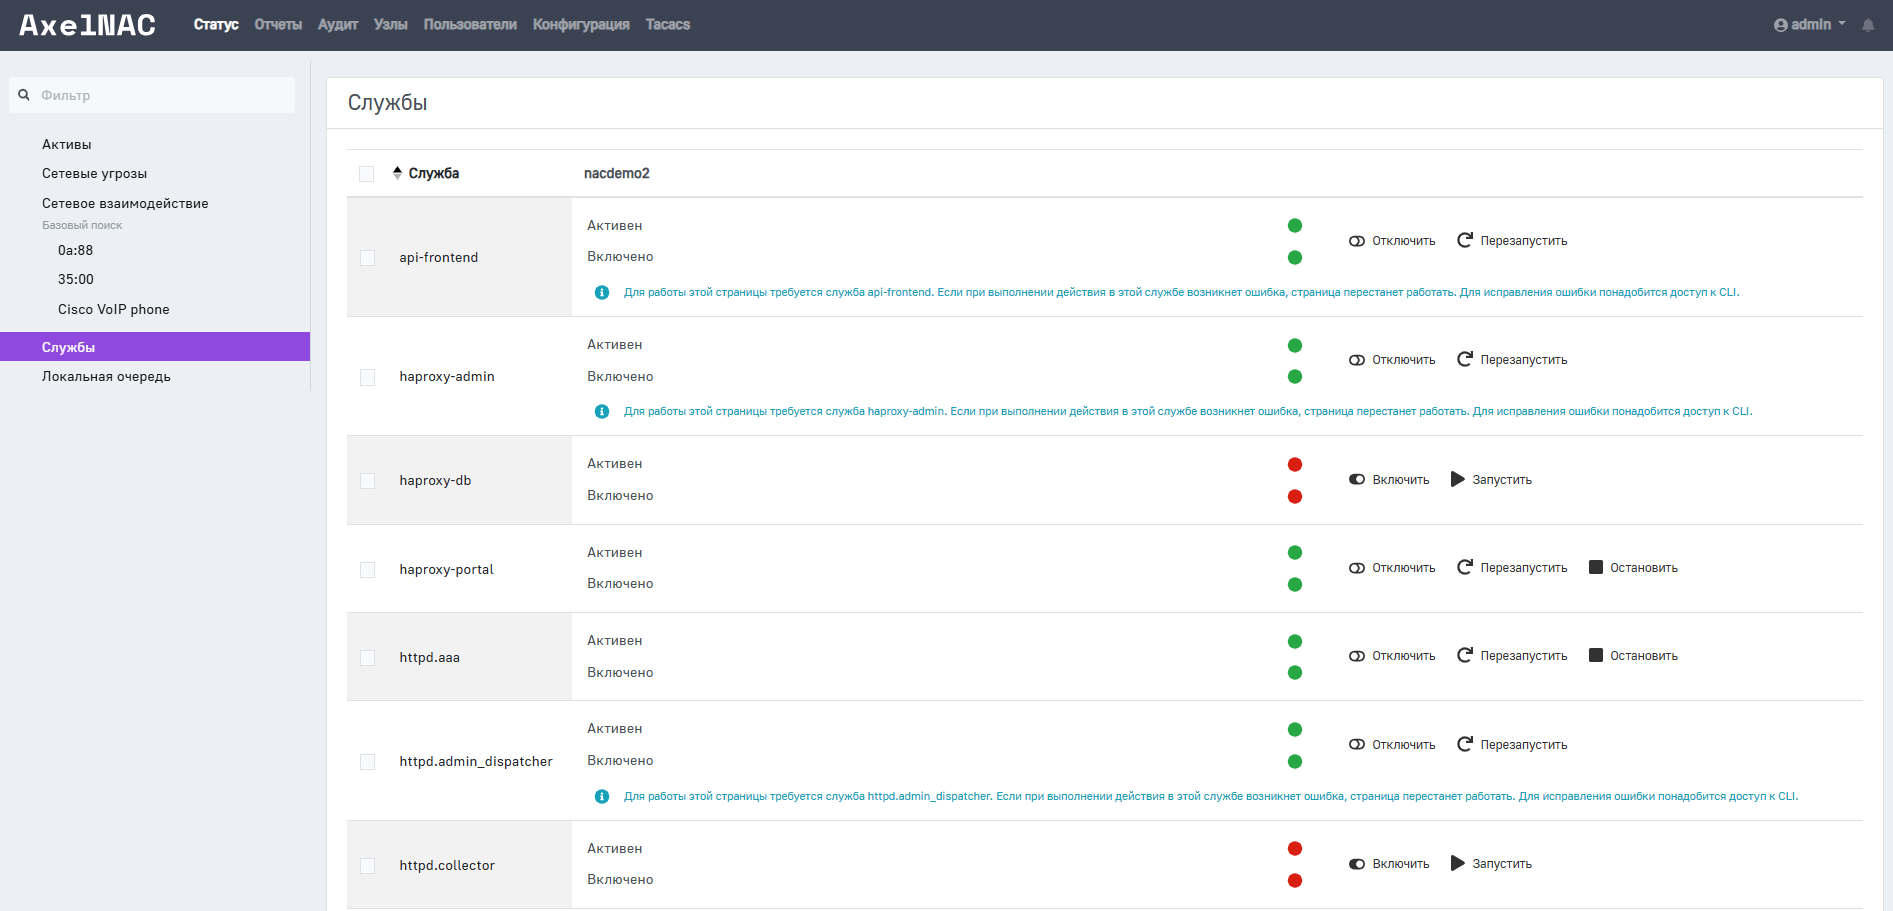
Task: Toggle the enable switch for httpd.collector
Action: (x=1357, y=864)
